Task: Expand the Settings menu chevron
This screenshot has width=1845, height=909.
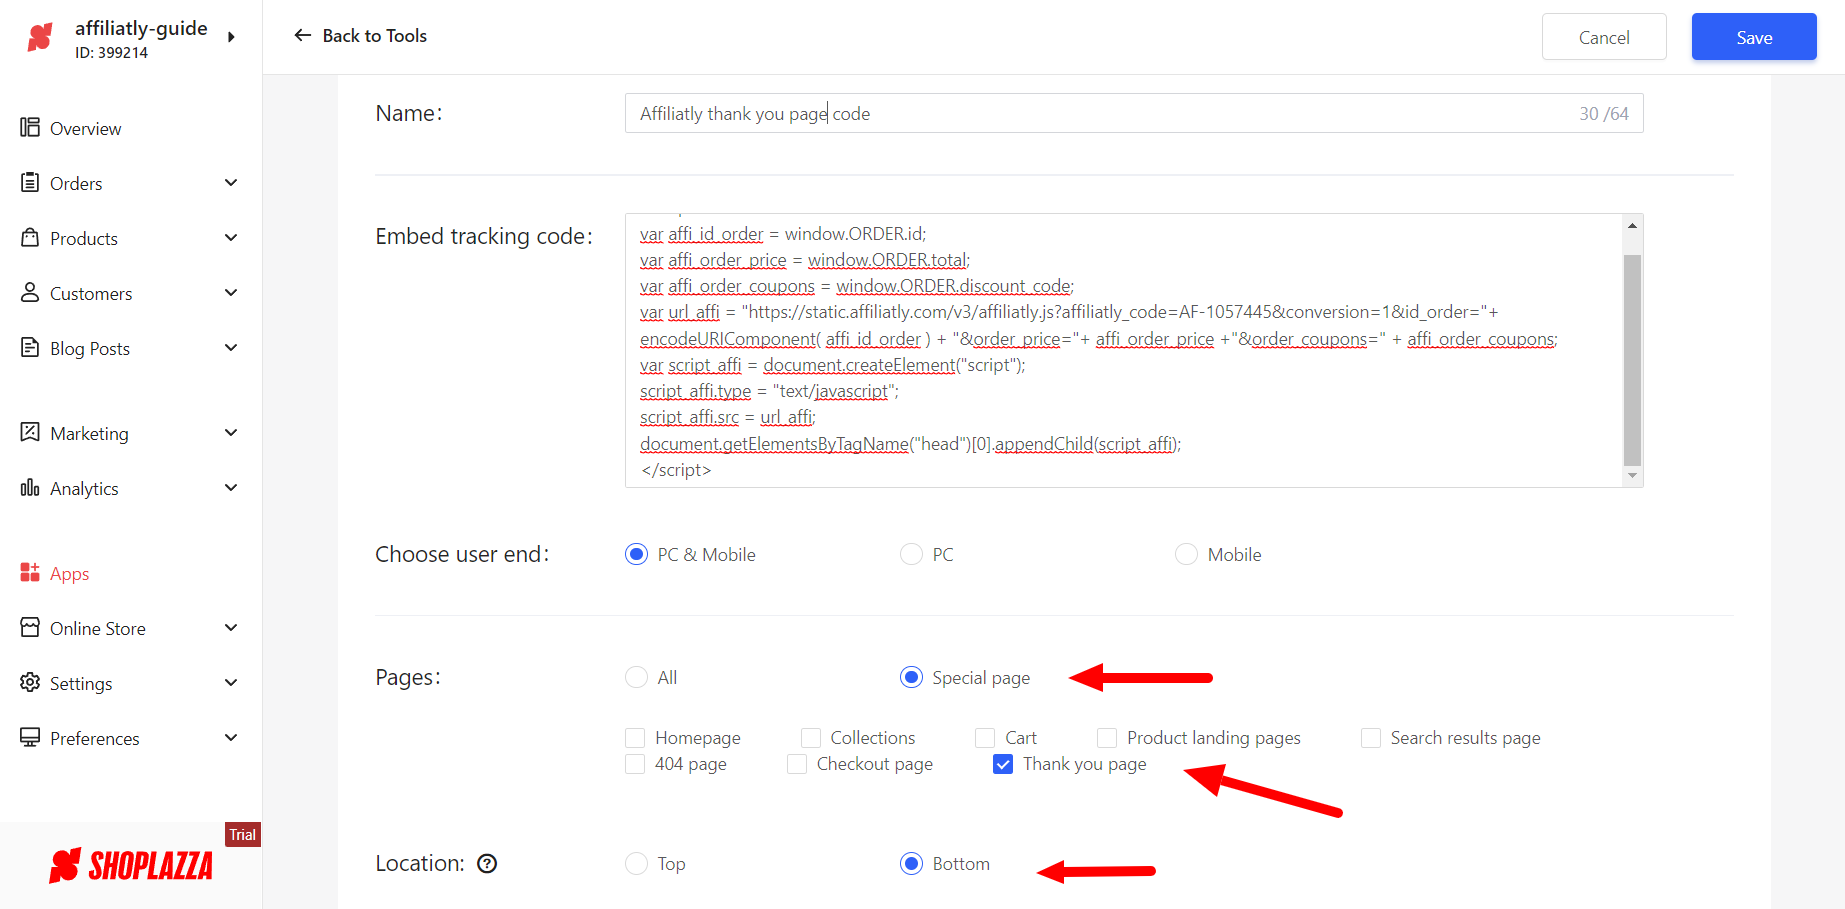Action: pos(231,683)
